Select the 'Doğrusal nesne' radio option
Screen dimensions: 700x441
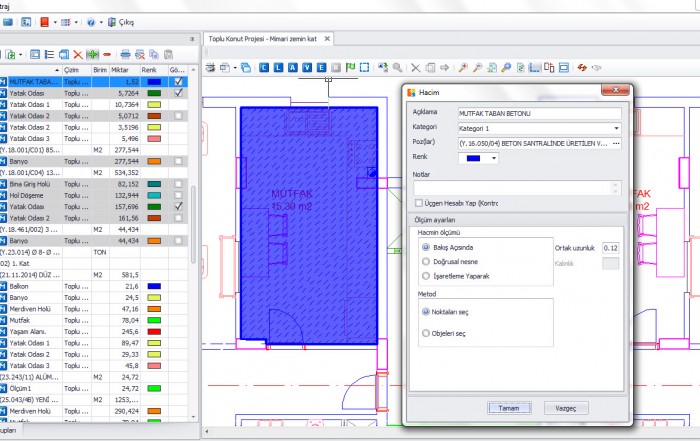[x=428, y=260]
